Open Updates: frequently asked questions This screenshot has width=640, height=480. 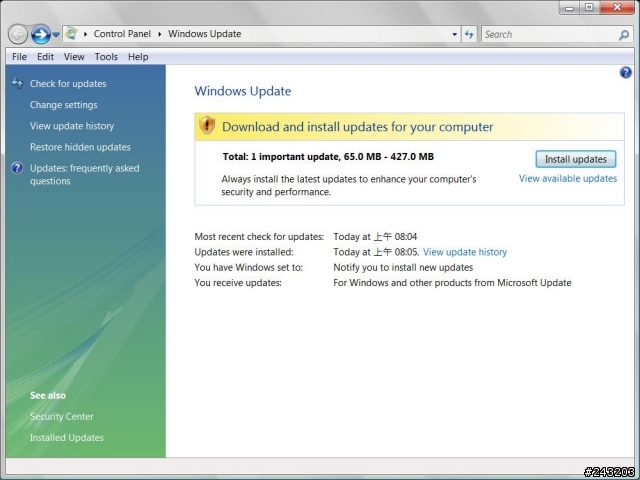[x=84, y=175]
